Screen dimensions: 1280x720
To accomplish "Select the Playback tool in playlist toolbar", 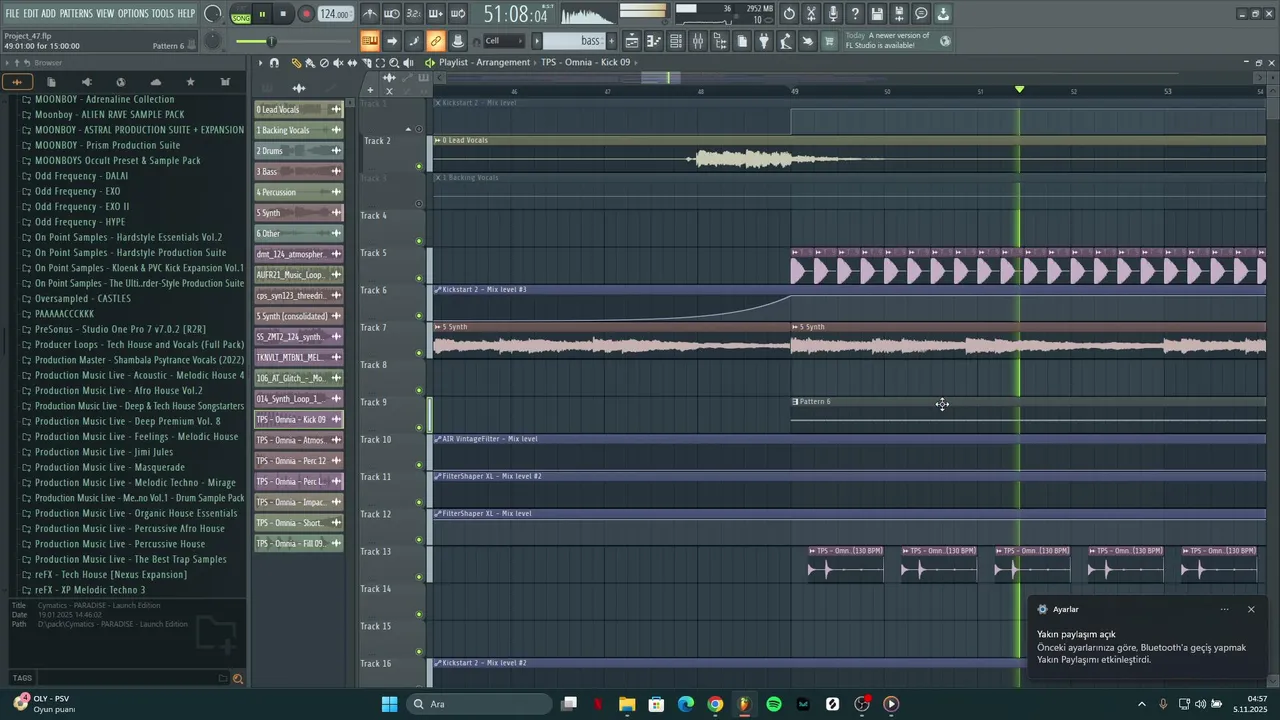I will (408, 63).
